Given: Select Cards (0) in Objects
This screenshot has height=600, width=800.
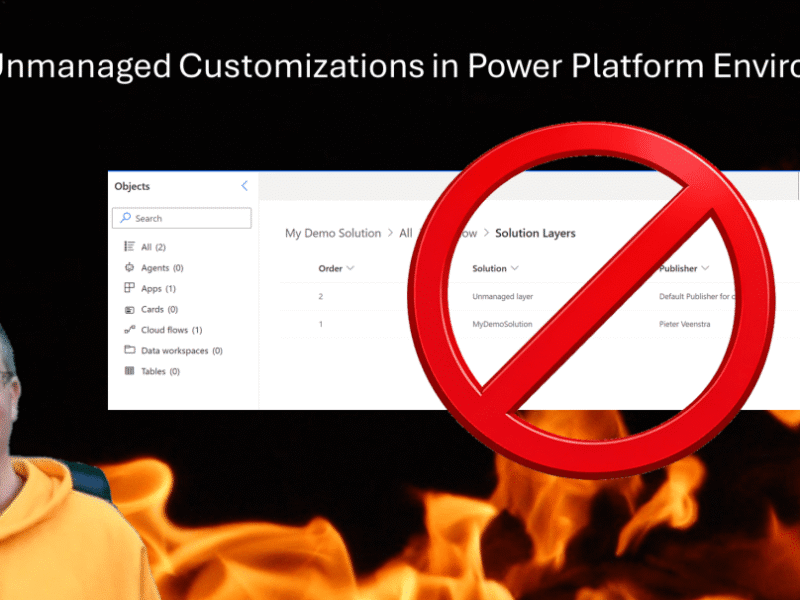Looking at the screenshot, I should [159, 309].
